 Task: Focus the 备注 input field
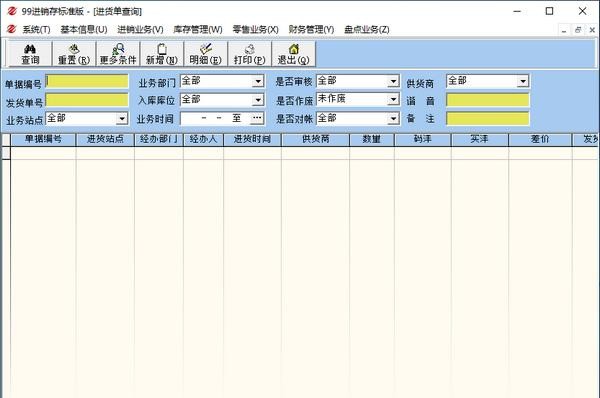click(488, 119)
